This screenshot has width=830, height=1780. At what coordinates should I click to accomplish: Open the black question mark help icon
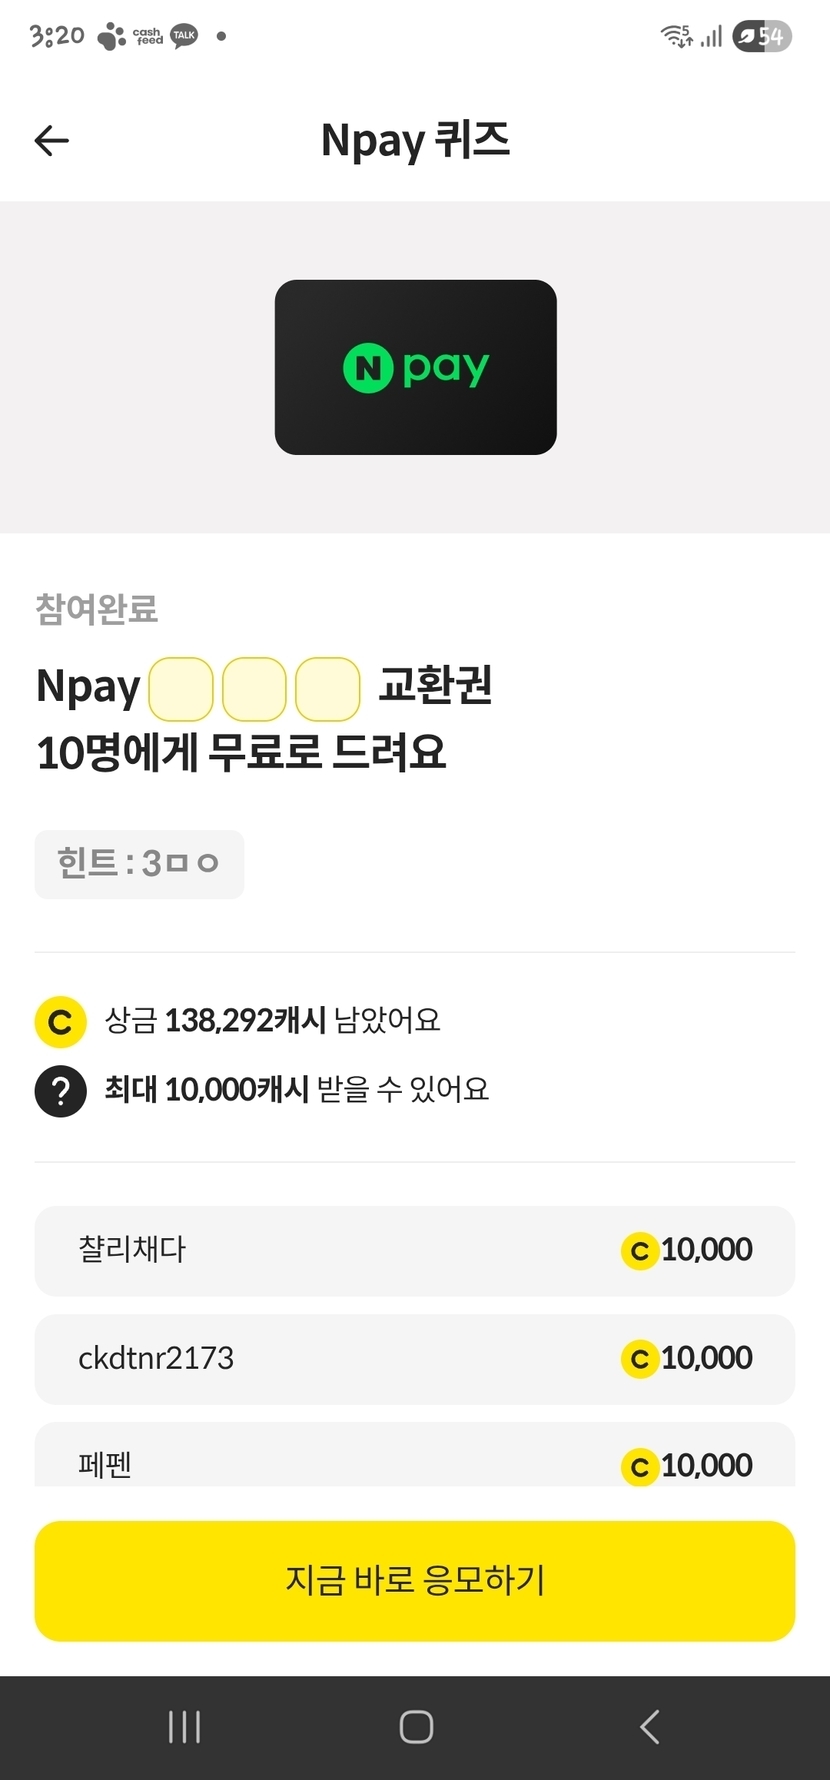(x=61, y=1091)
